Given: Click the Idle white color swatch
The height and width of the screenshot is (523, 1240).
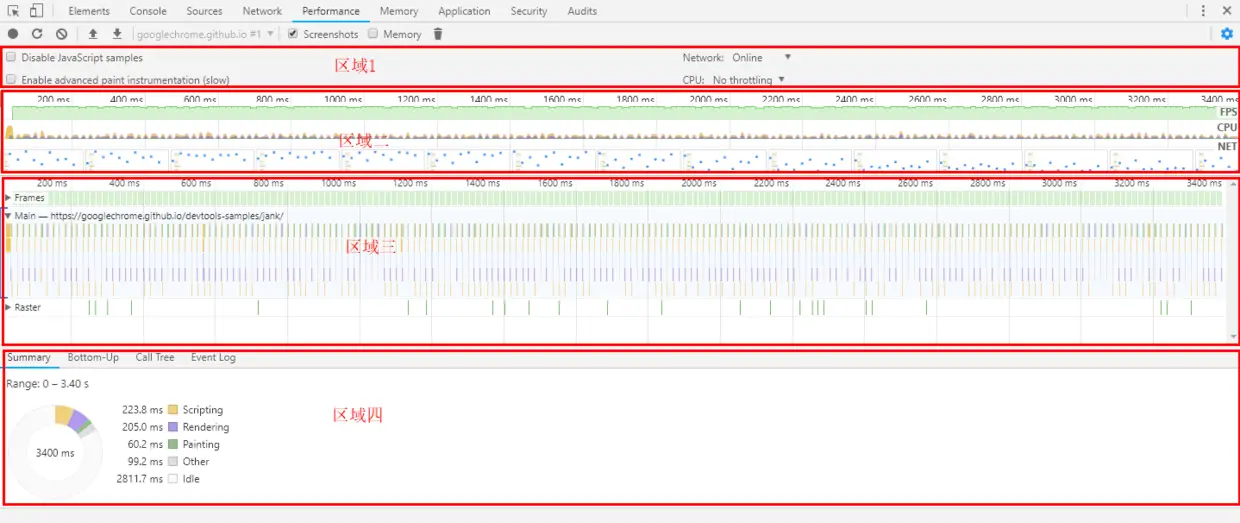Looking at the screenshot, I should (173, 479).
